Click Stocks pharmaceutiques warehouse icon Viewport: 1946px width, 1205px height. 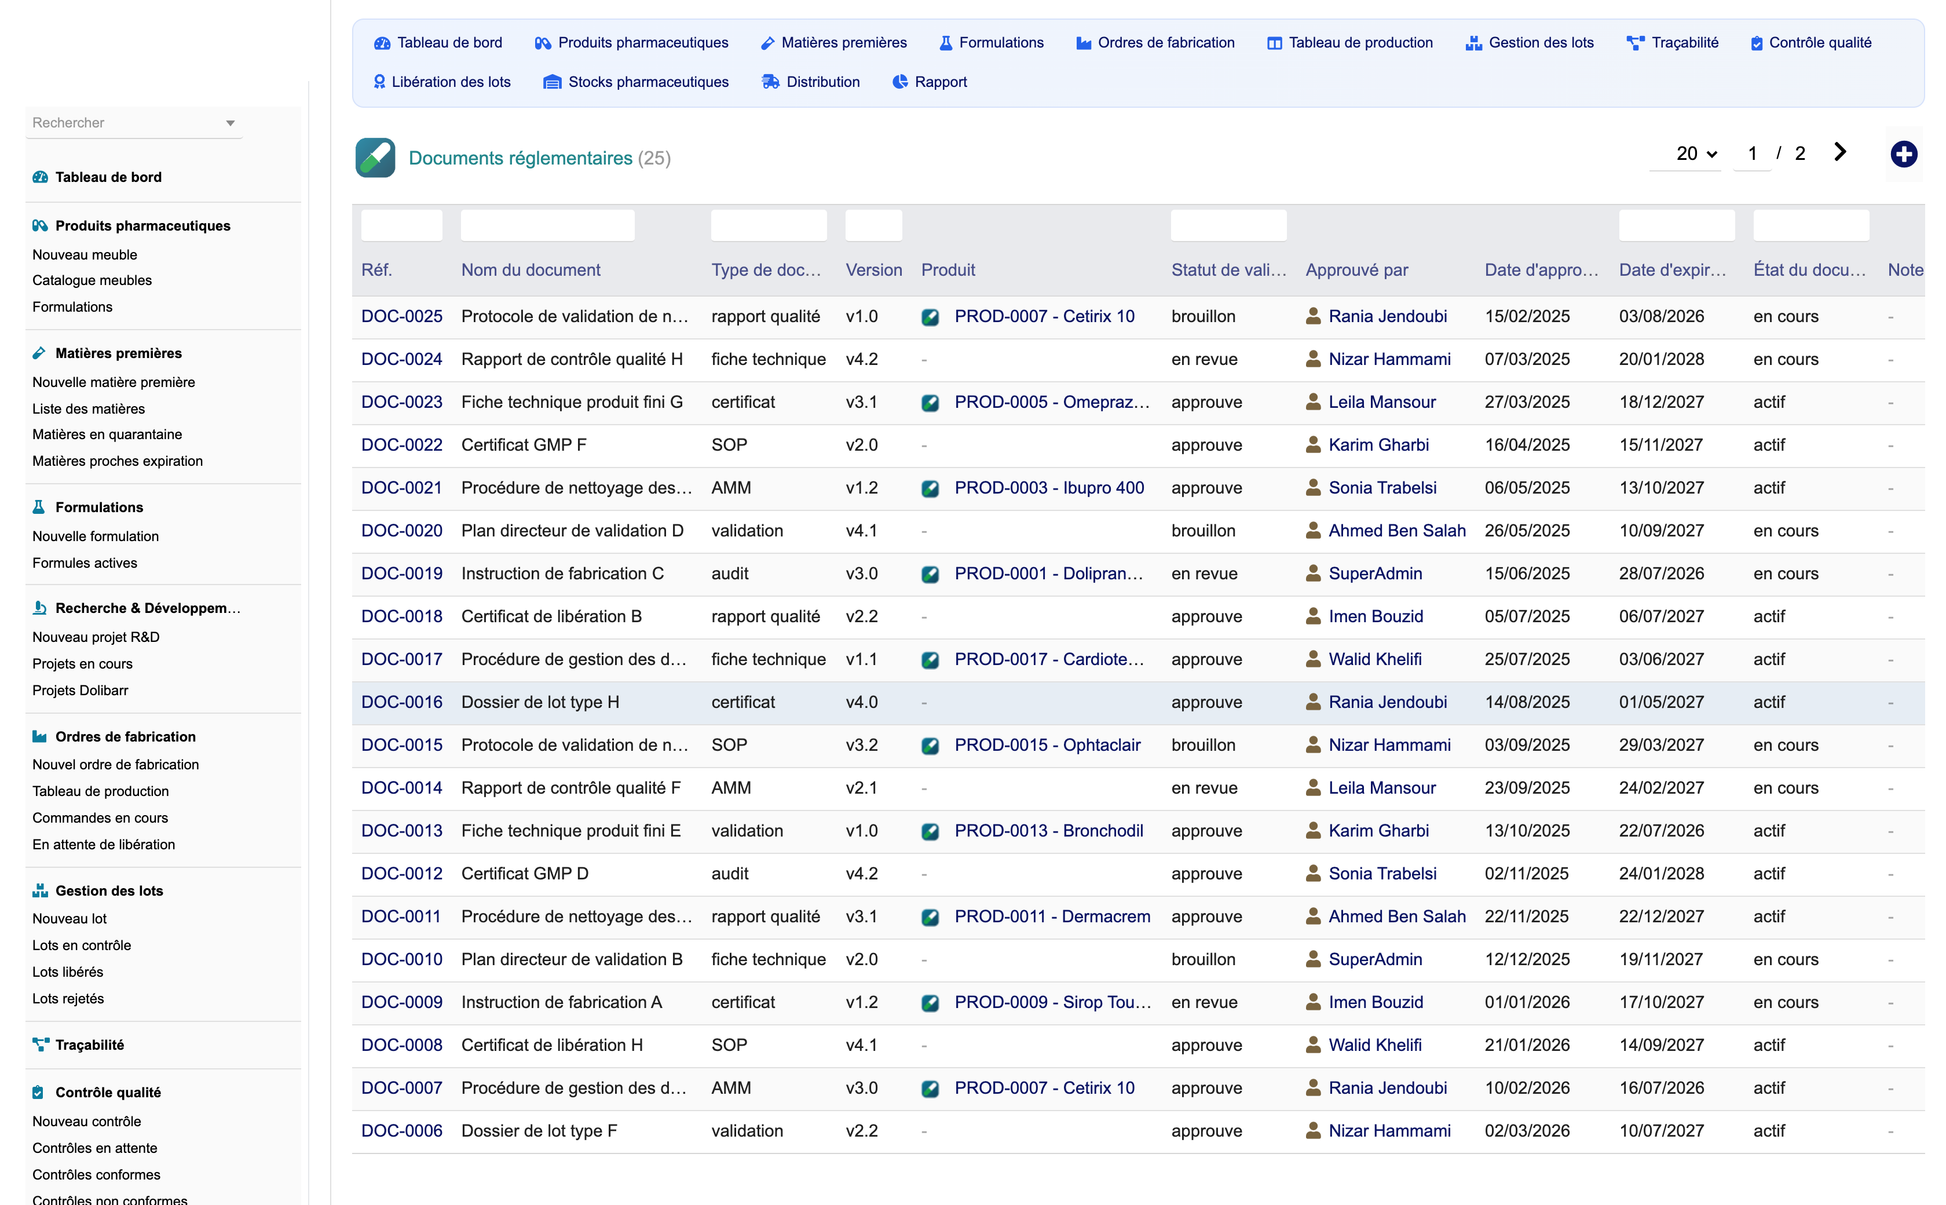pyautogui.click(x=552, y=82)
